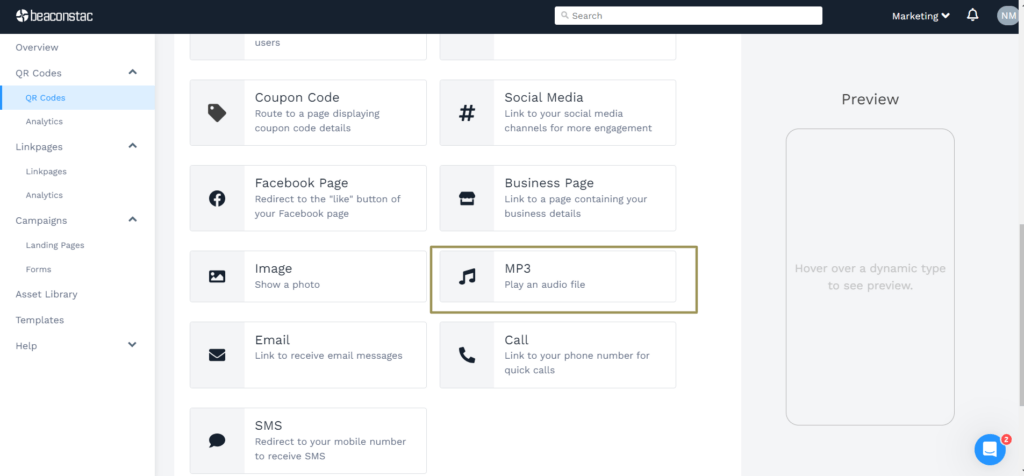Collapse the QR Codes sidebar section
Viewport: 1024px width, 476px height.
pos(133,73)
